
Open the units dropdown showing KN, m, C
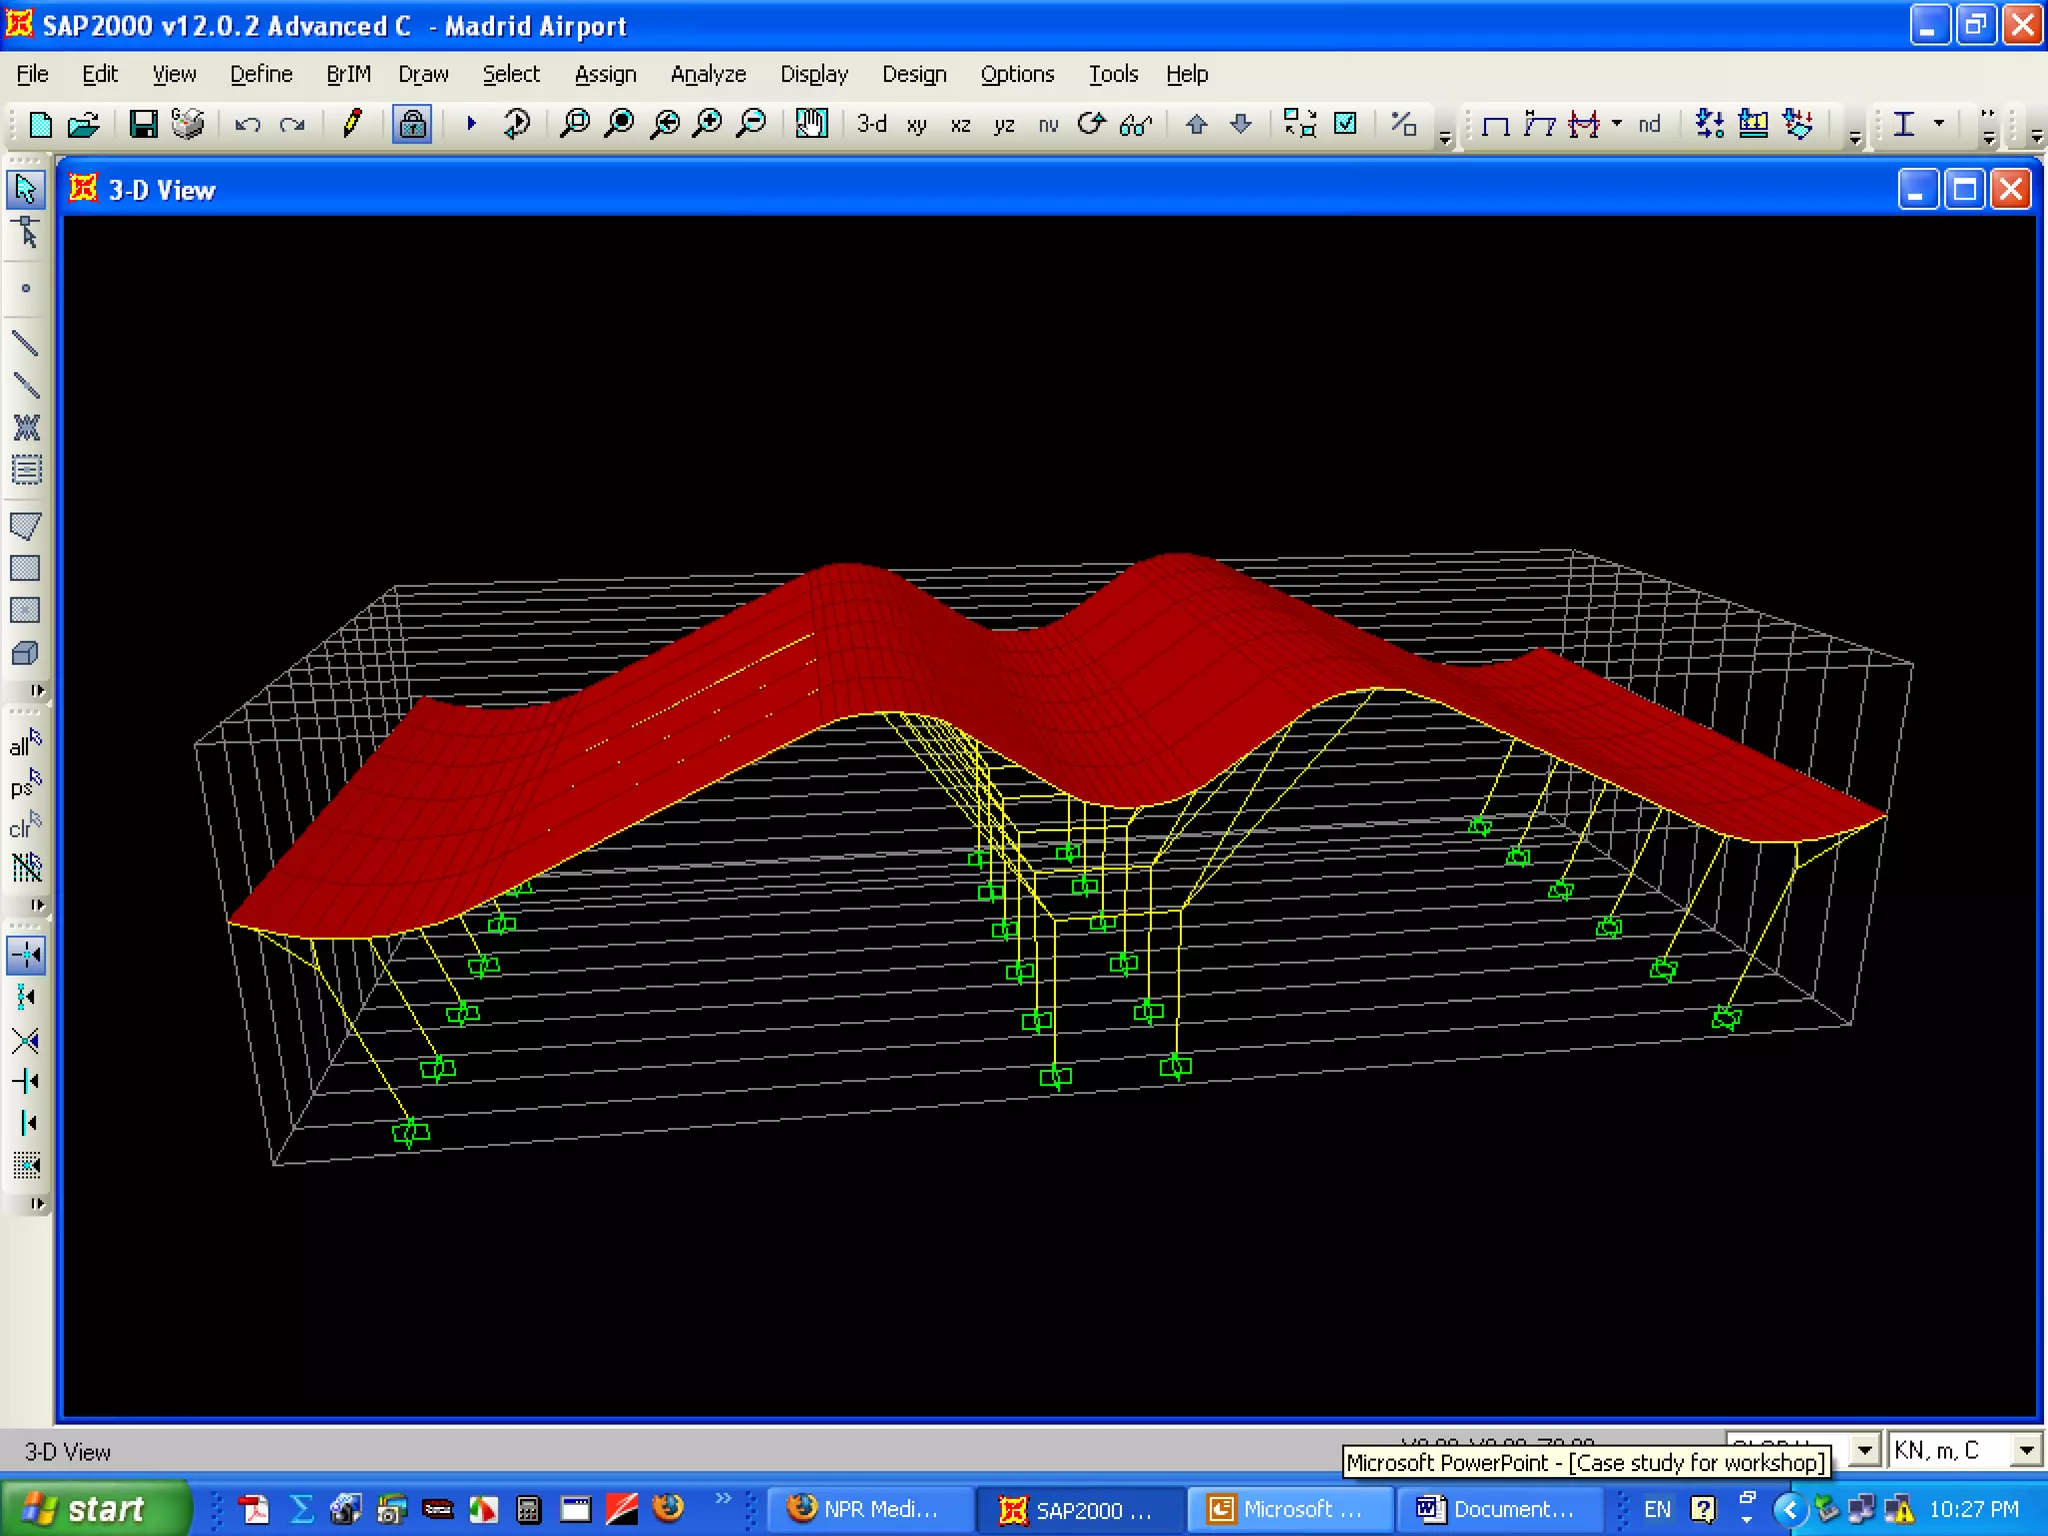tap(2026, 1450)
